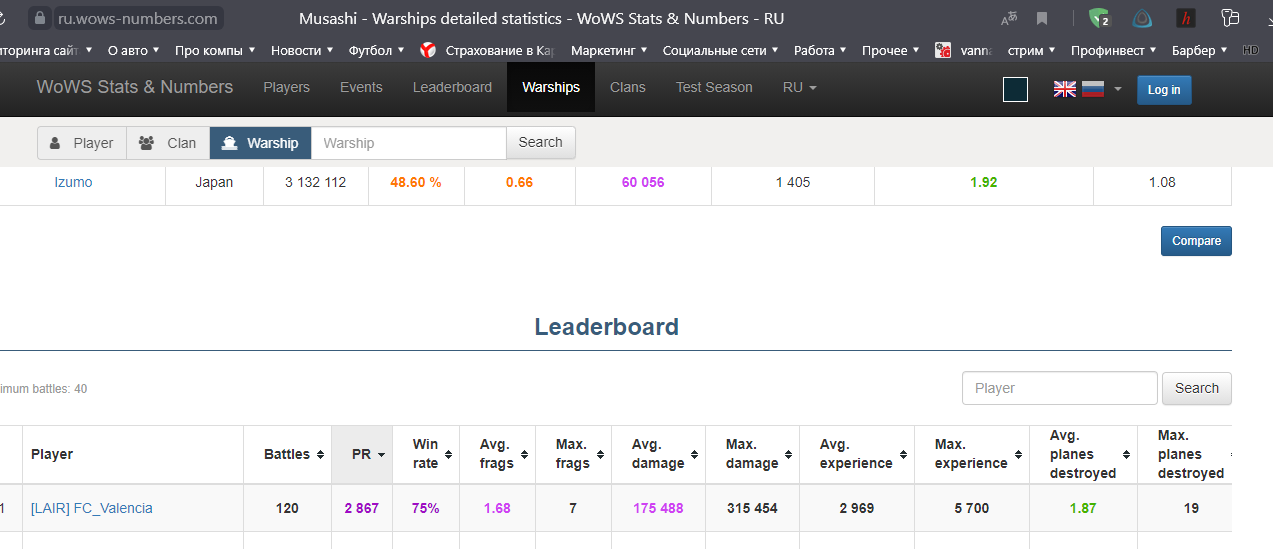Expand the 'Социальные сети' bookmark folder
The height and width of the screenshot is (549, 1273).
[719, 50]
